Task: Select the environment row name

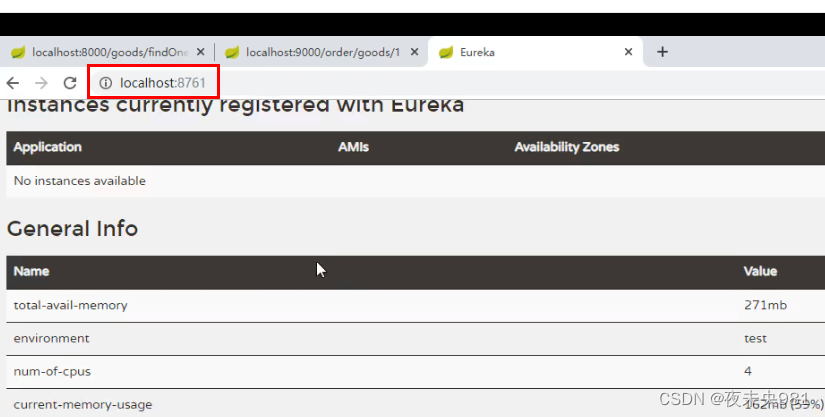Action: tap(52, 338)
